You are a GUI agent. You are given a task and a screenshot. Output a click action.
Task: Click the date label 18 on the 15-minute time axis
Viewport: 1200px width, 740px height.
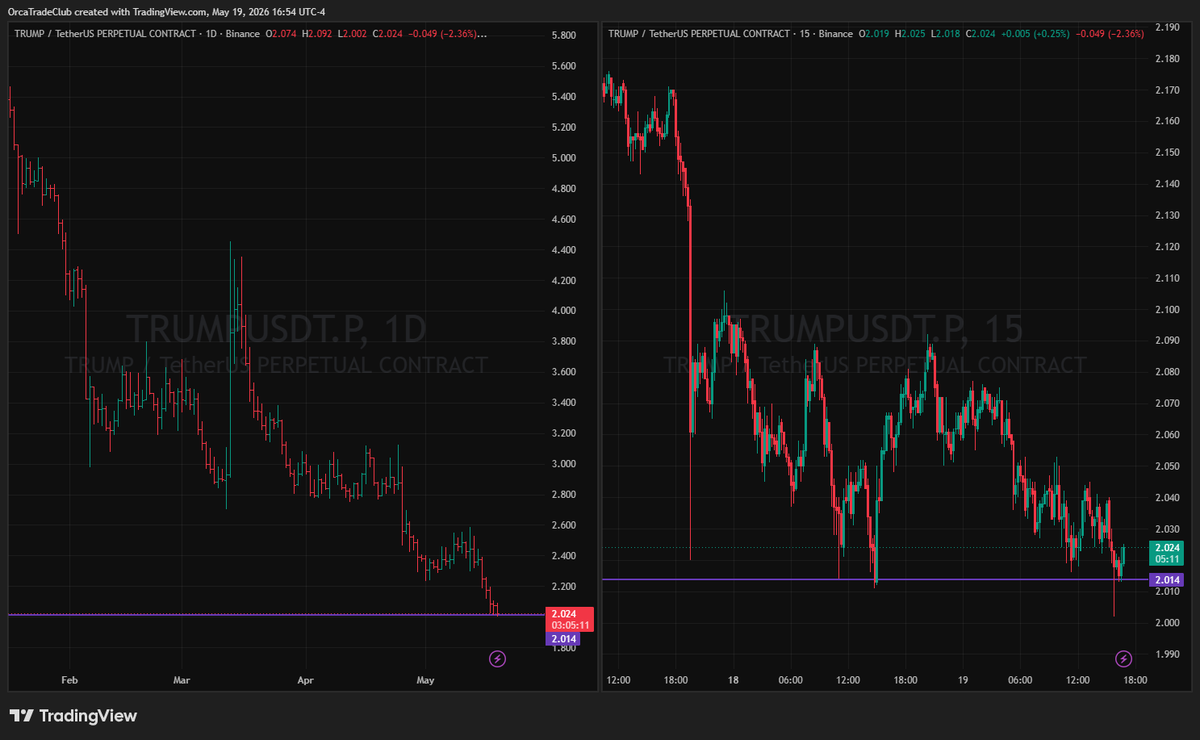coord(732,680)
